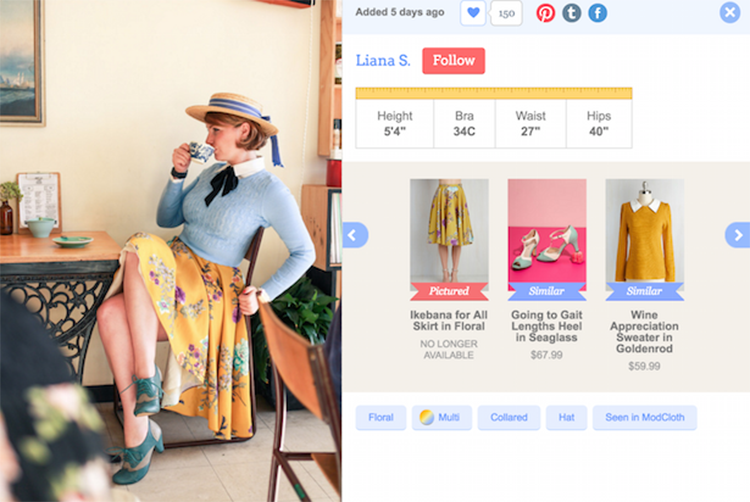Share the look on Pinterest

click(x=545, y=13)
